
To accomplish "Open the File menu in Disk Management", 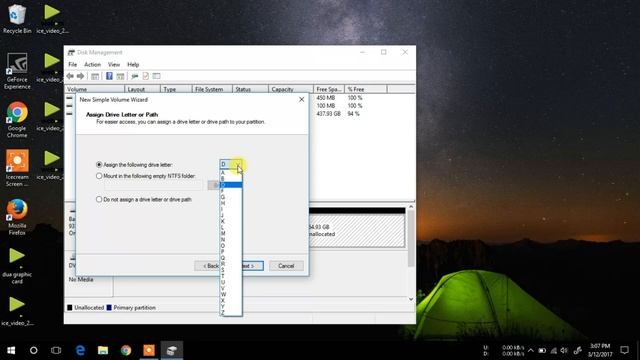I will point(73,64).
